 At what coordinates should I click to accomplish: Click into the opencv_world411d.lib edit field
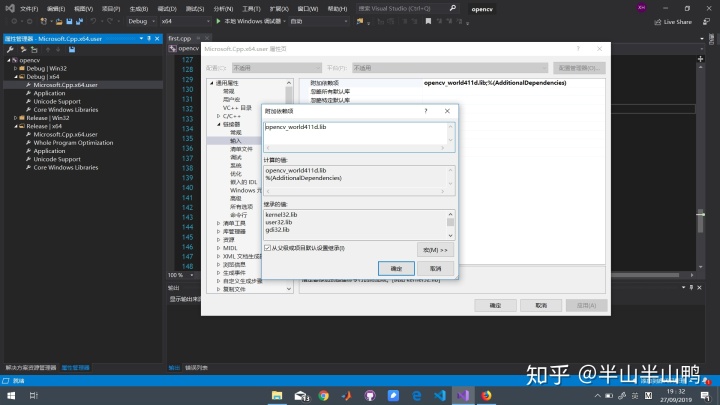pos(355,133)
